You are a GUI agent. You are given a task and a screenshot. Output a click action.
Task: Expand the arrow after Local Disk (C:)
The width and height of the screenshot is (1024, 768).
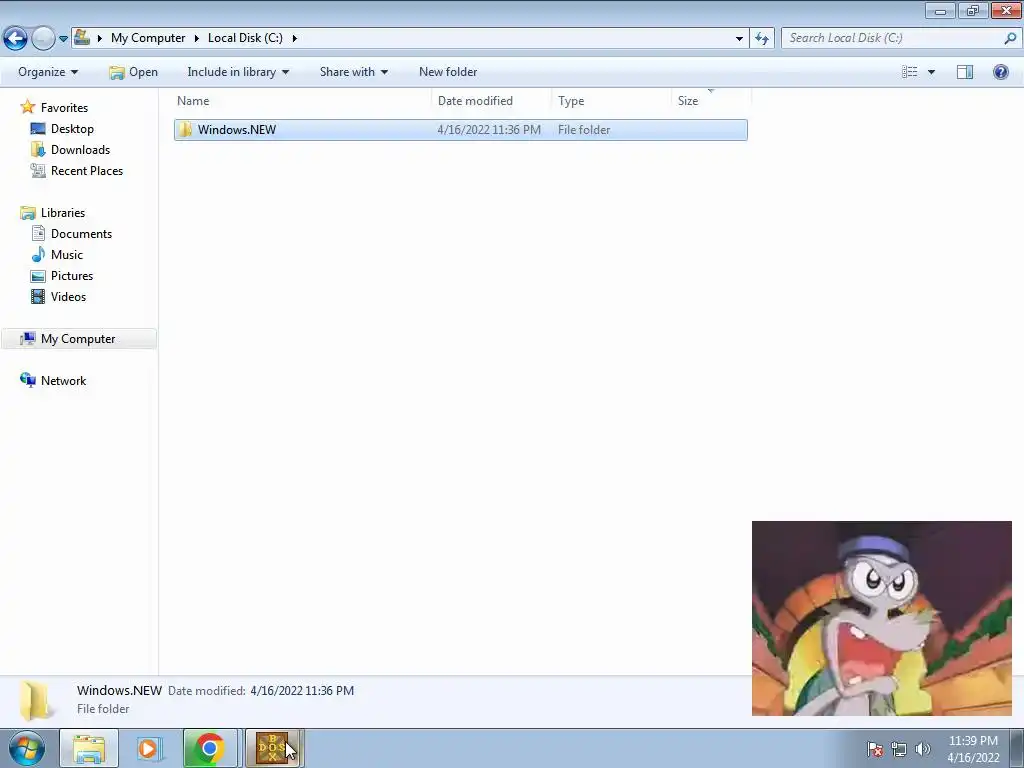click(x=295, y=38)
